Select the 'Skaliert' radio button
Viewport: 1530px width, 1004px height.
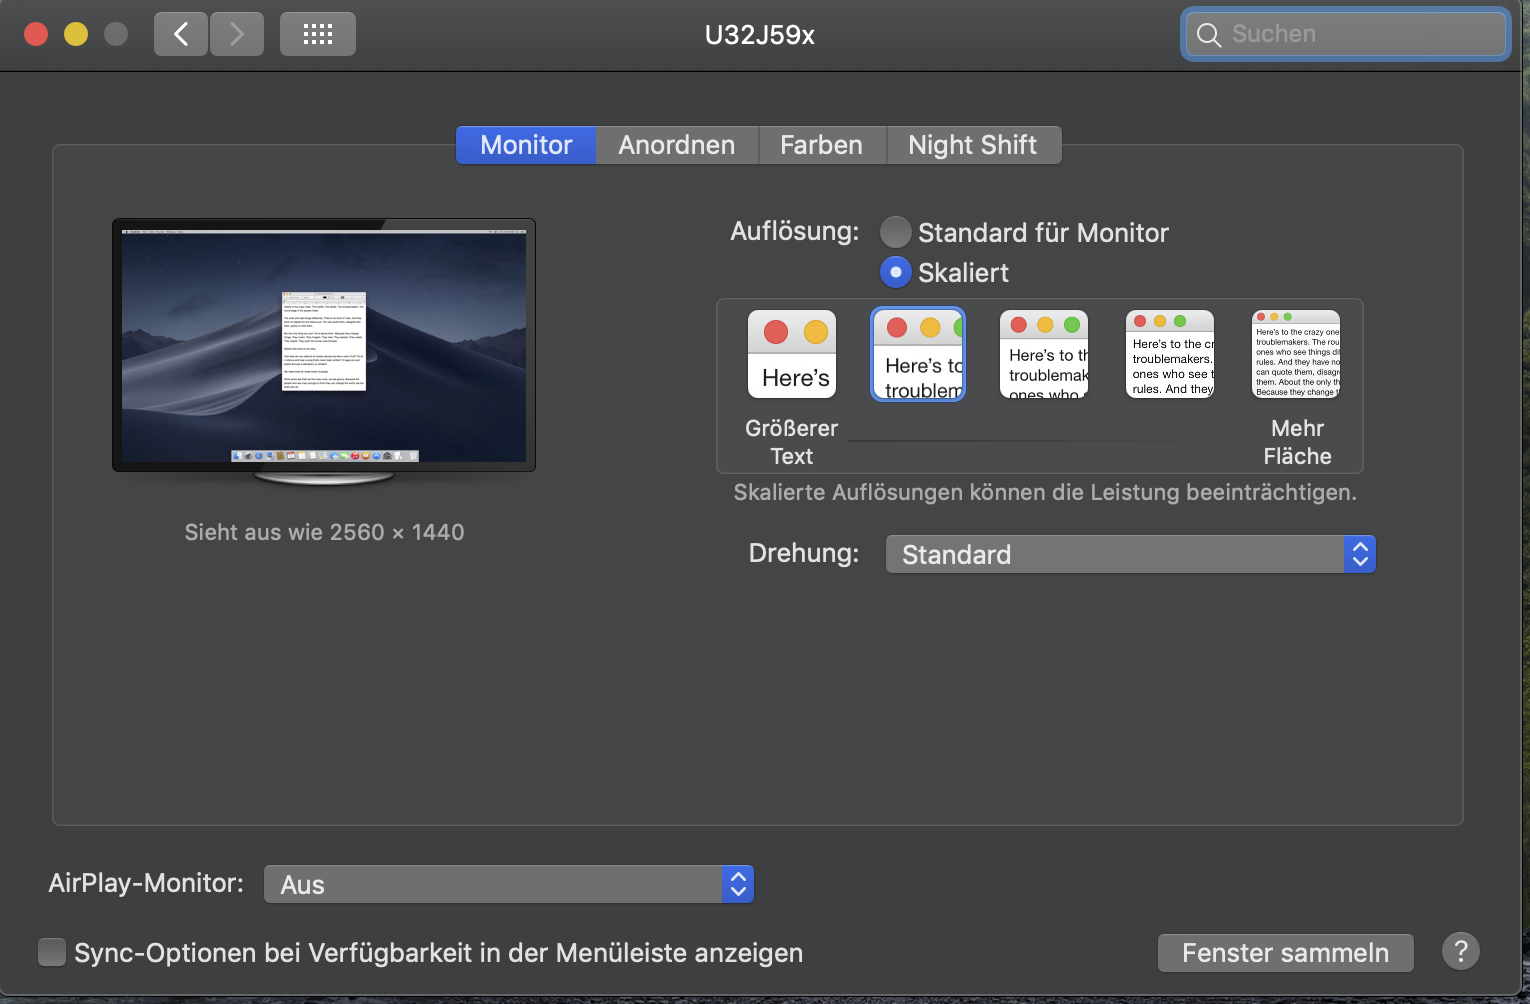tap(895, 272)
